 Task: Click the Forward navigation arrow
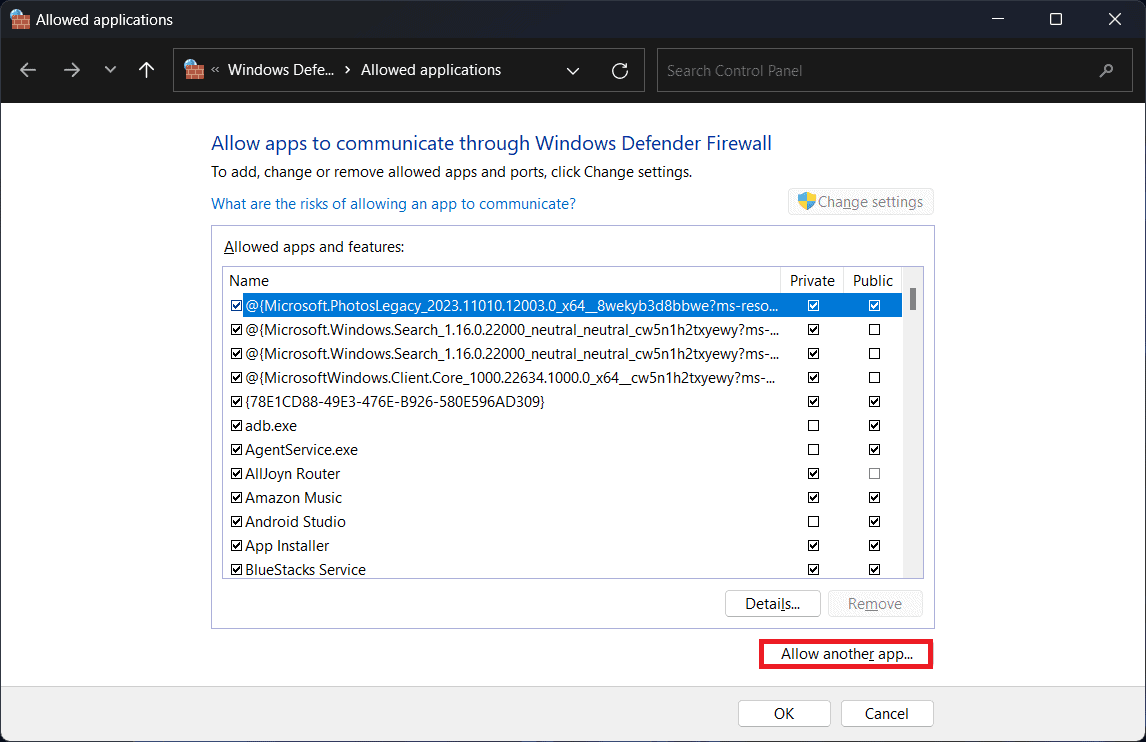point(71,70)
